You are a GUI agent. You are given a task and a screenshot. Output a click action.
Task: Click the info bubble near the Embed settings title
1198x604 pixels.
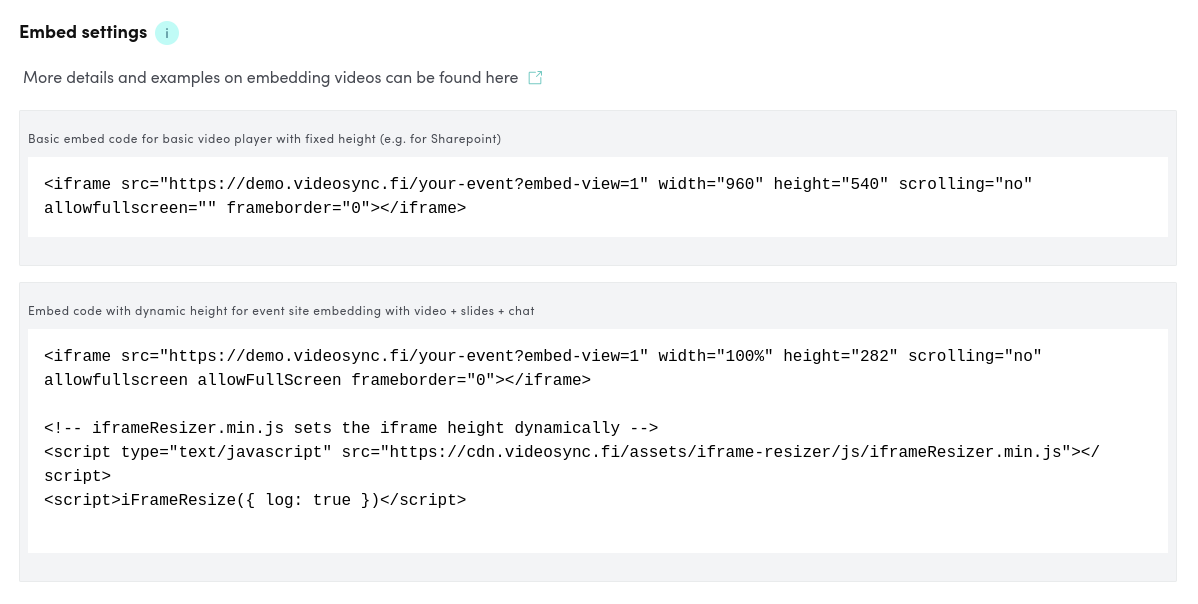pos(167,33)
